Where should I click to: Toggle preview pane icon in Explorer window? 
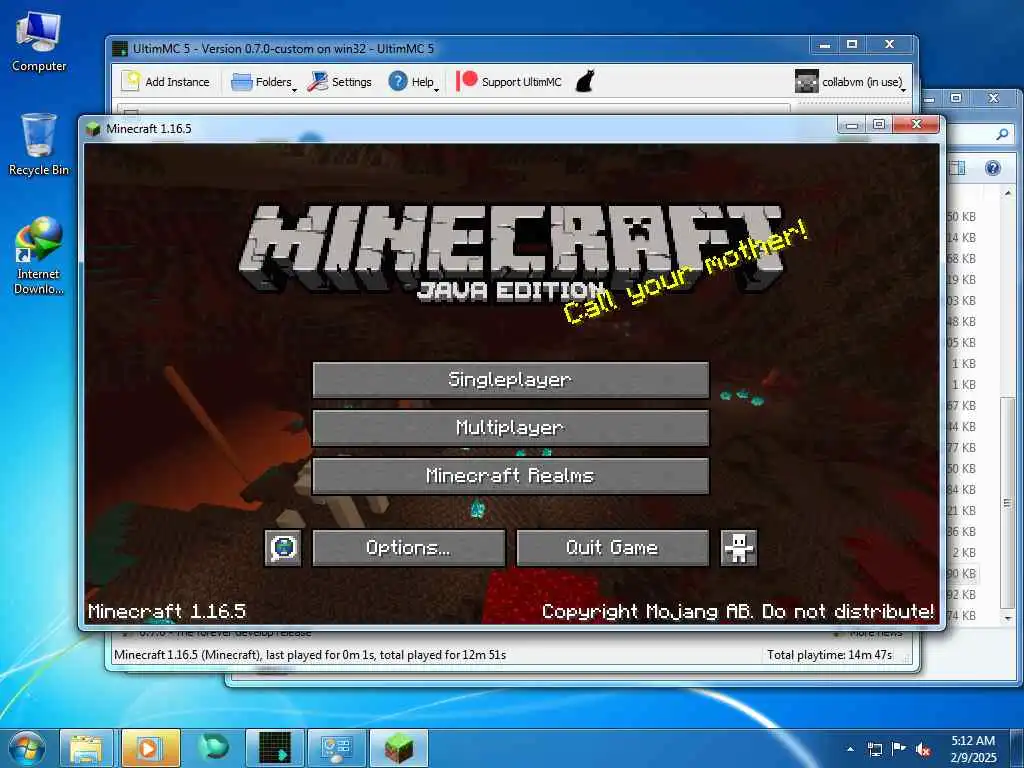pos(957,168)
